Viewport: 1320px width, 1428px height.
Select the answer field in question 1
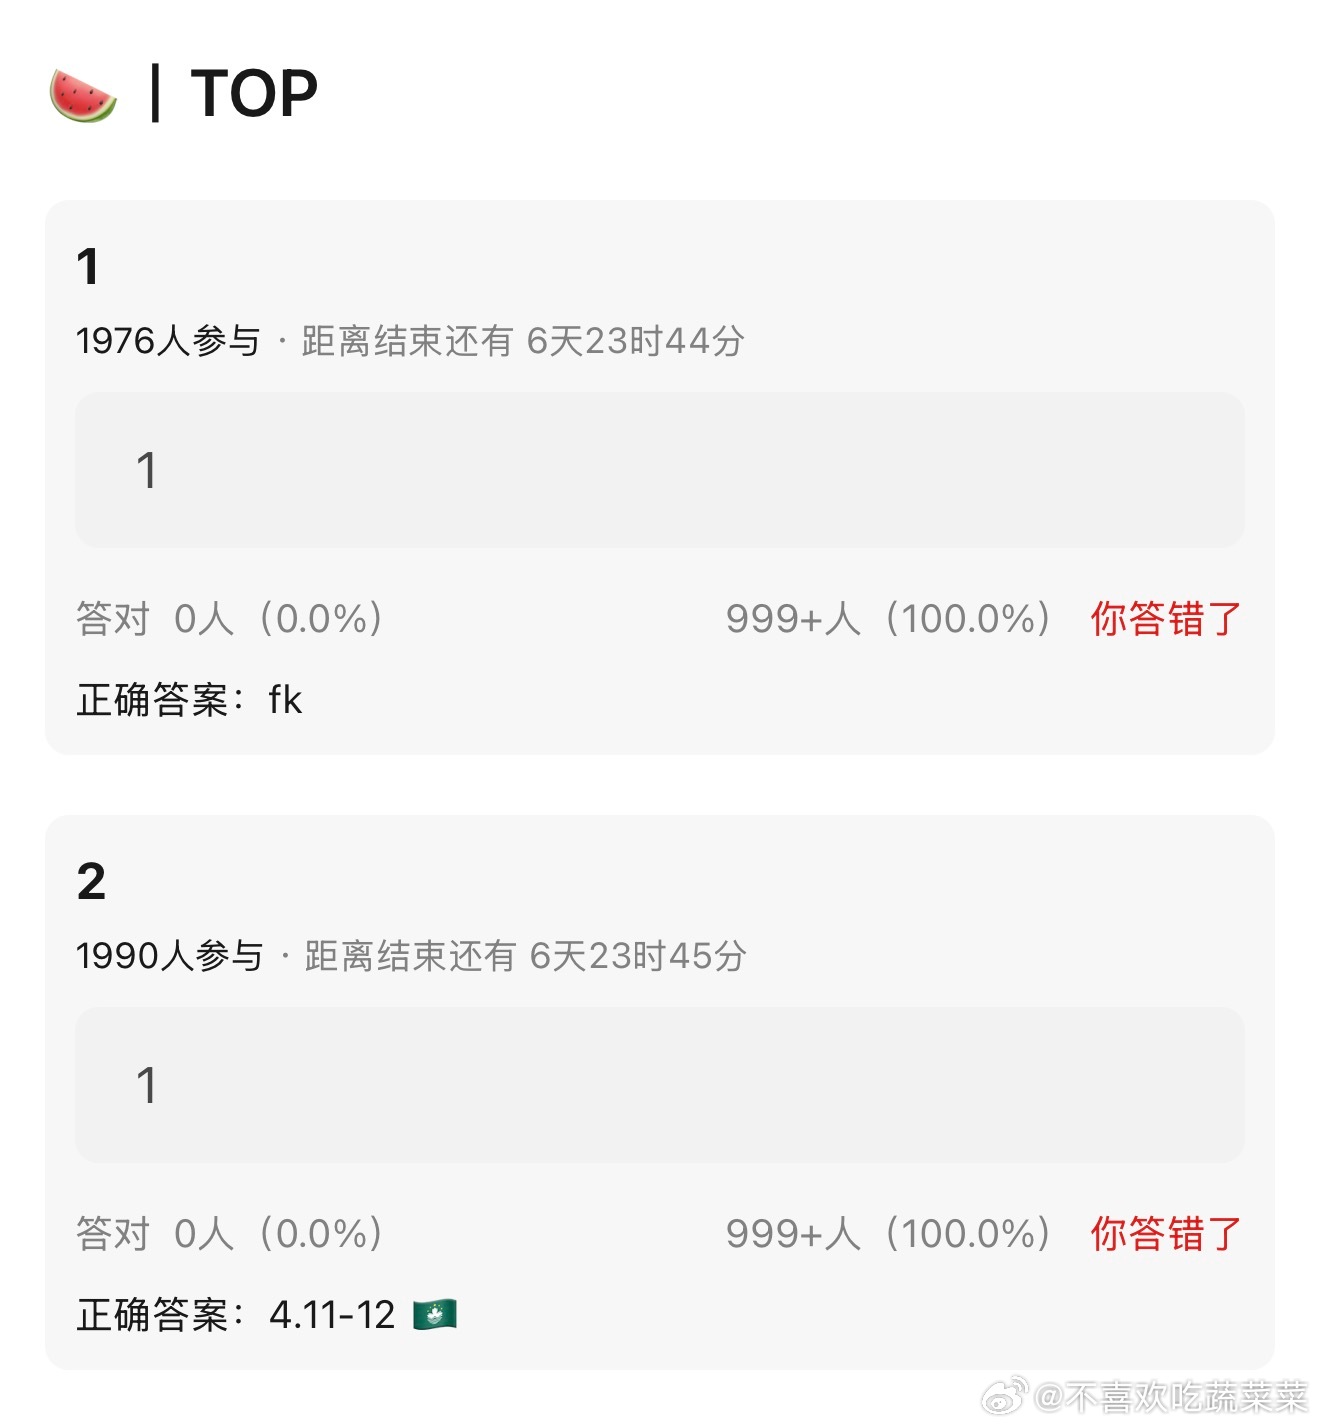[x=660, y=470]
